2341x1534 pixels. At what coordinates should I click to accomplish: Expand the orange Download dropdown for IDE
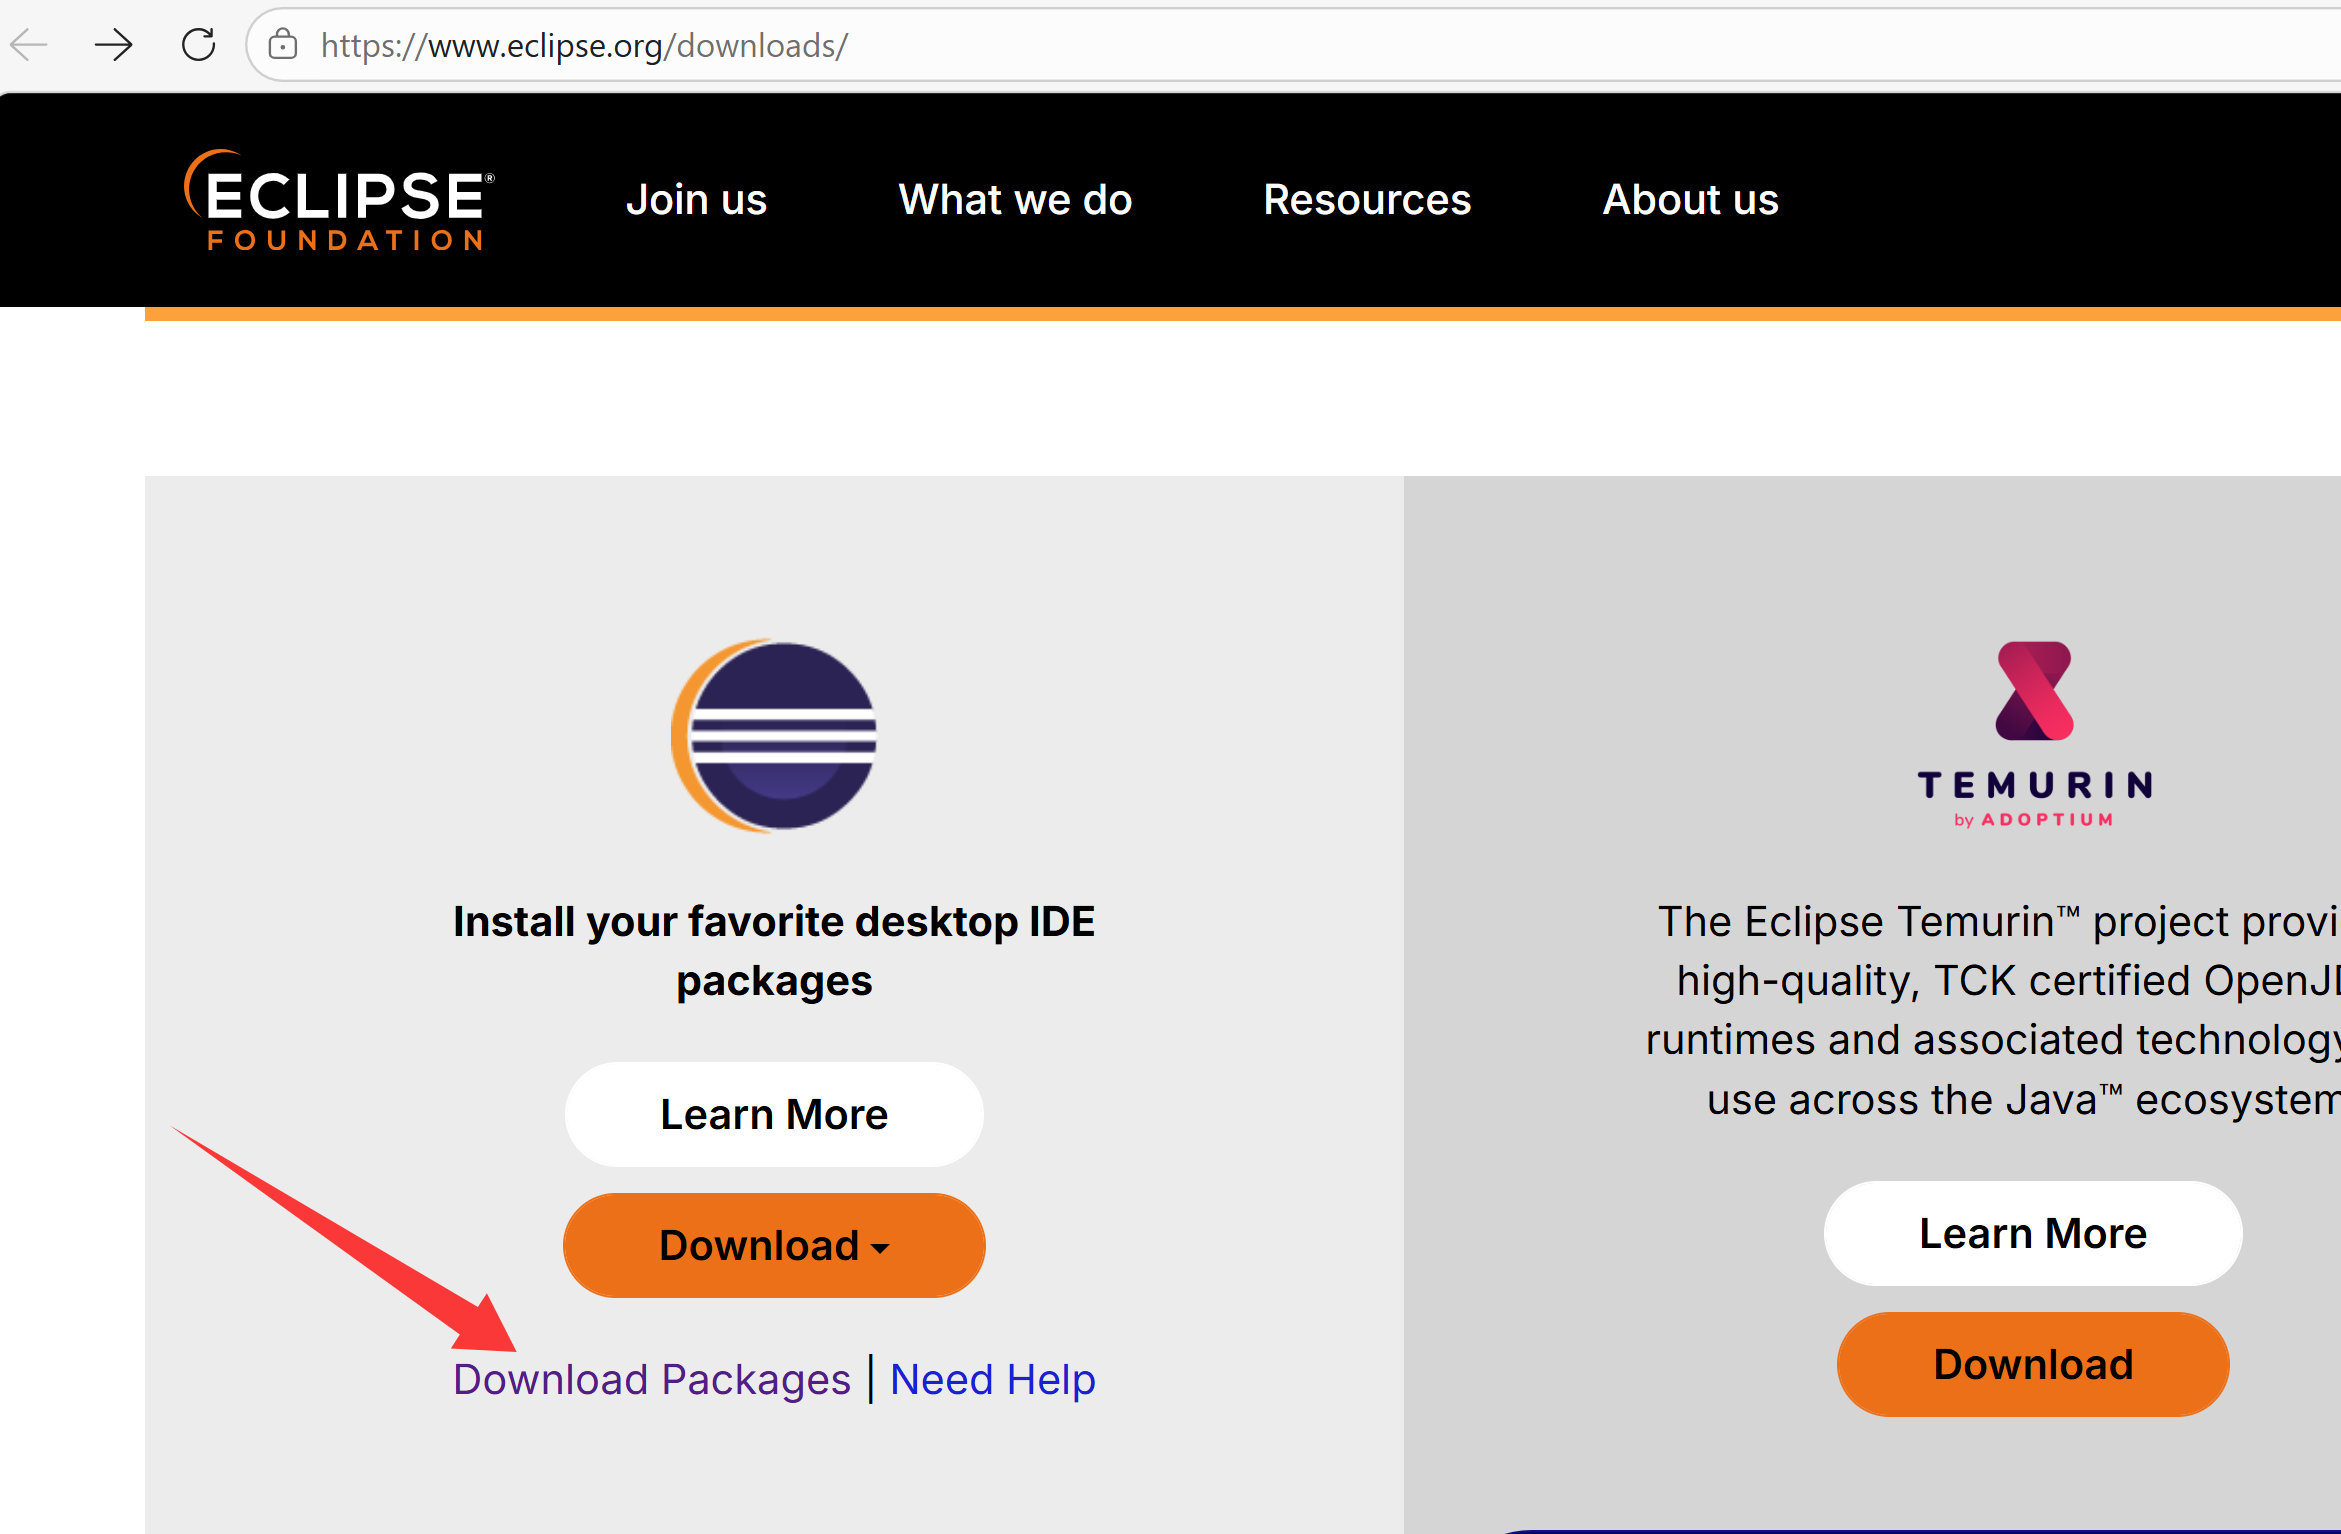click(774, 1245)
